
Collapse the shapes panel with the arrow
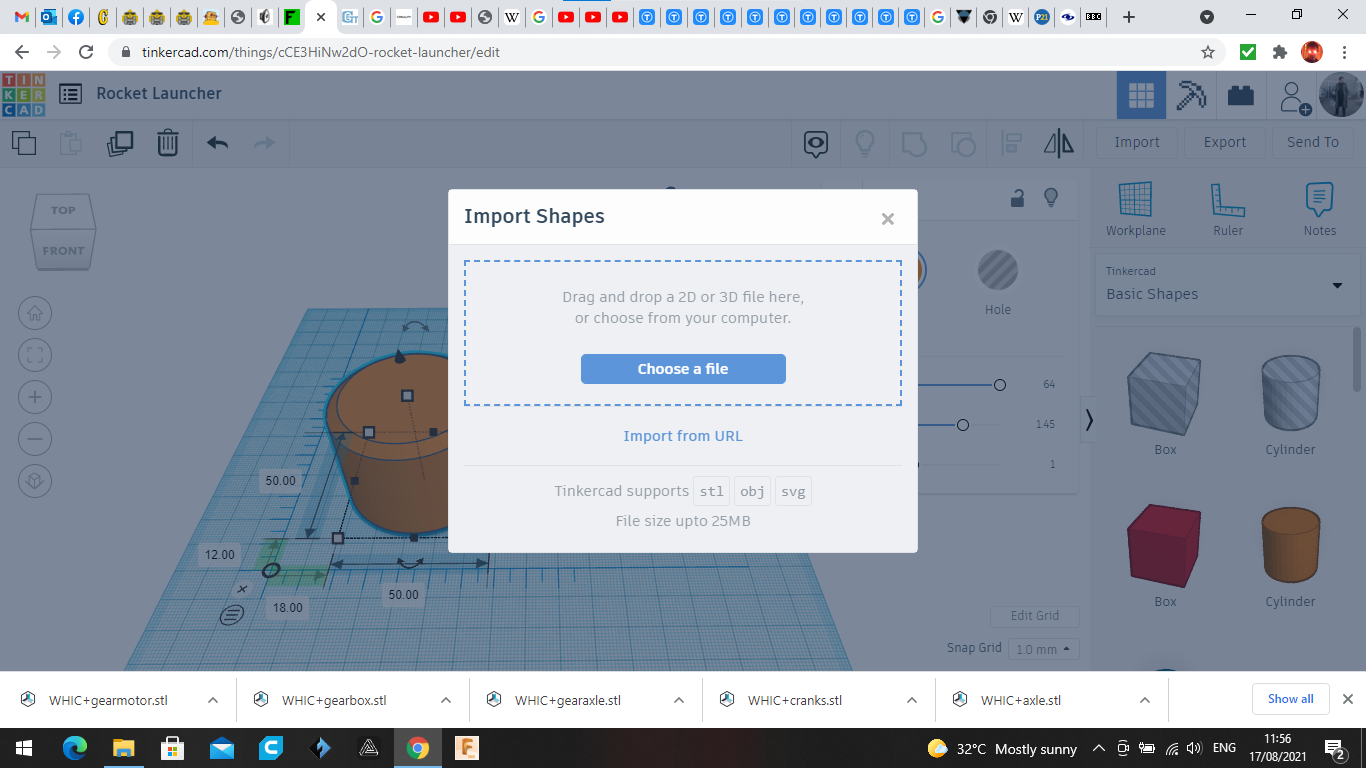click(1089, 421)
